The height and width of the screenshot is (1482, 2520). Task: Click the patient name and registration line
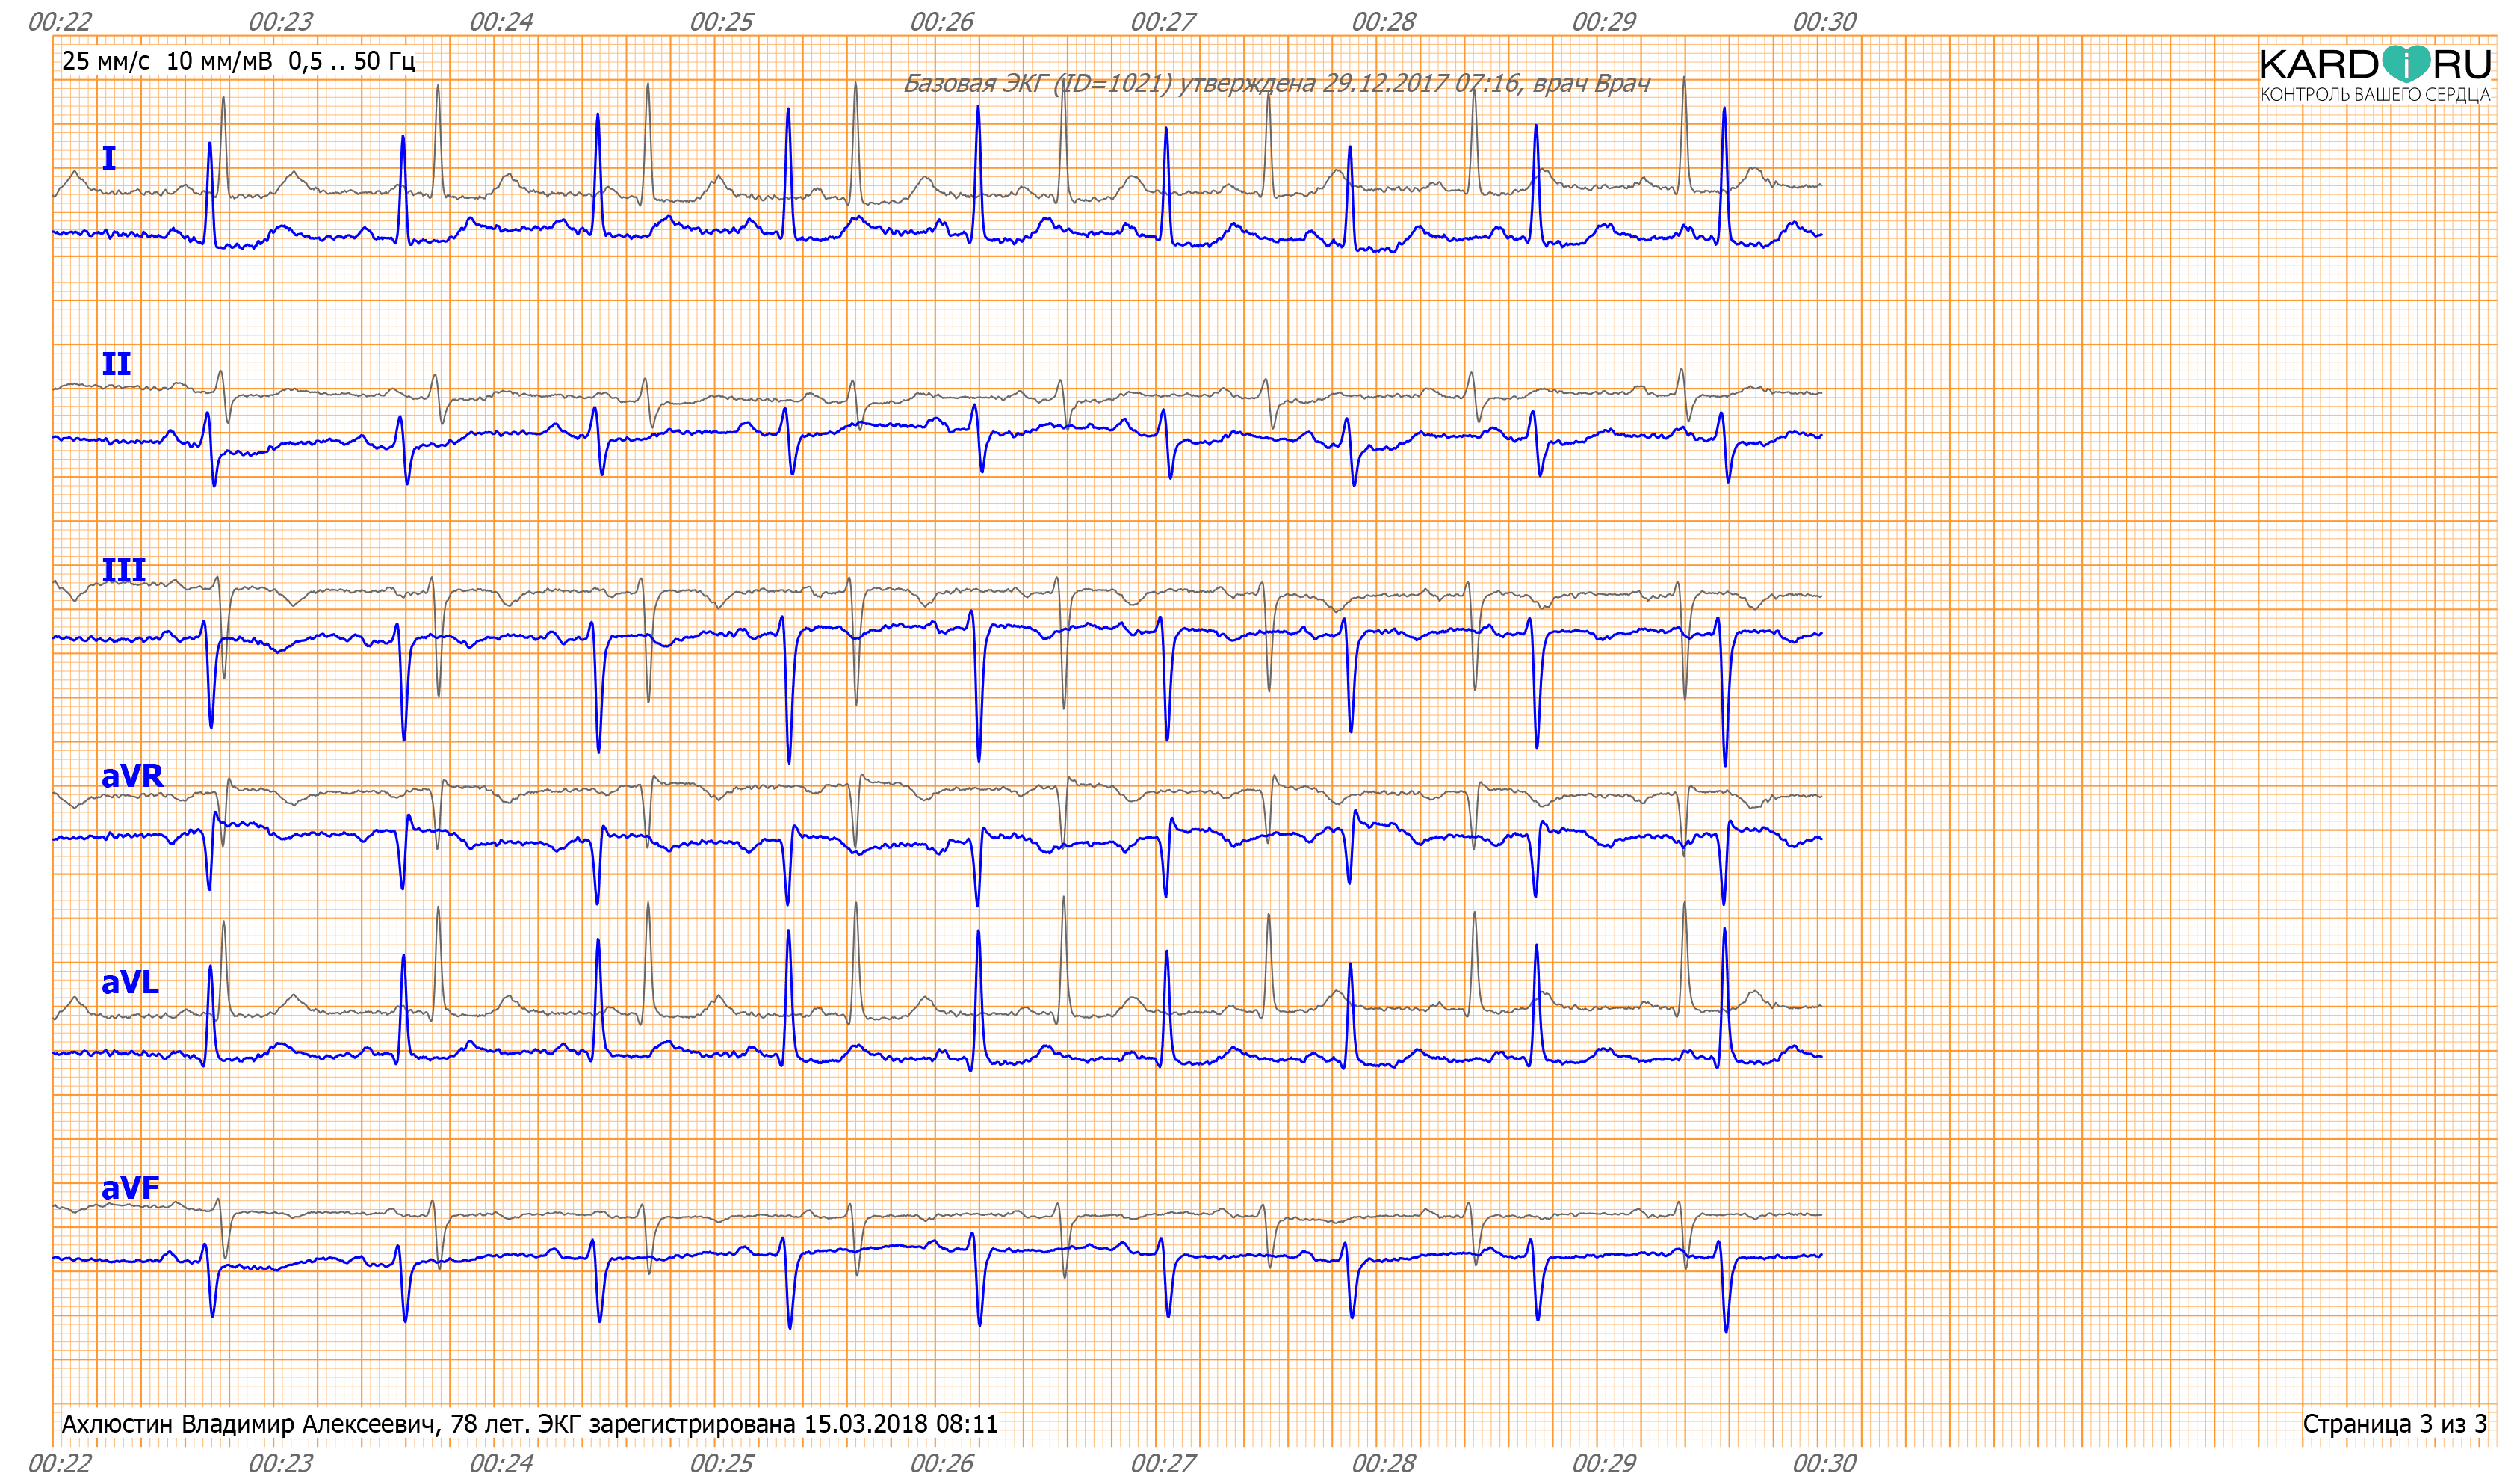pos(530,1423)
